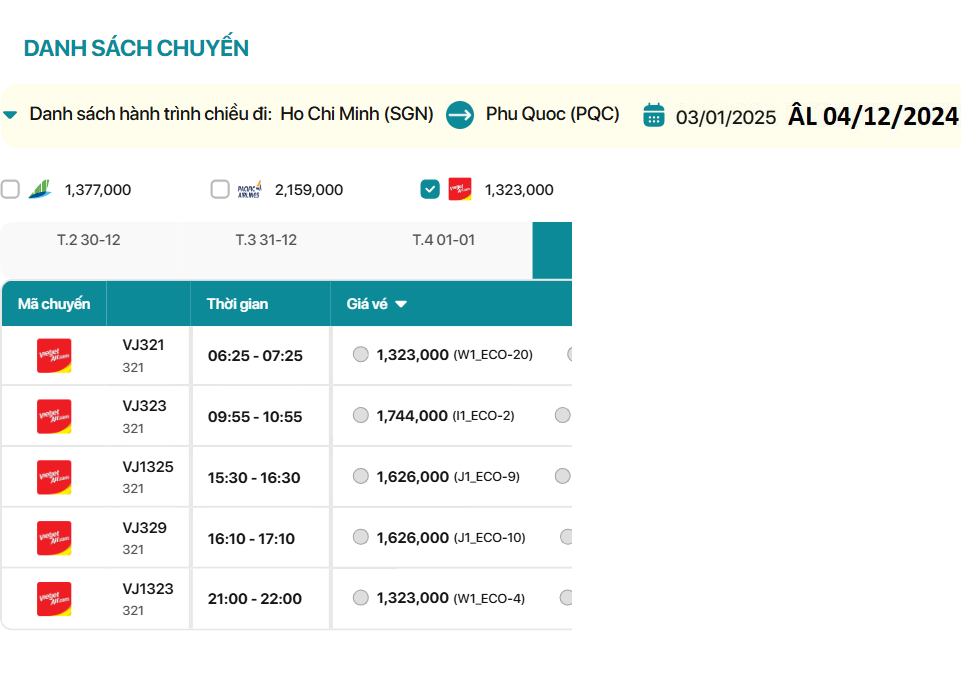This screenshot has width=961, height=682.
Task: Select the 1,323,000 W1_ECO-20 fare for VJ321
Action: 361,354
